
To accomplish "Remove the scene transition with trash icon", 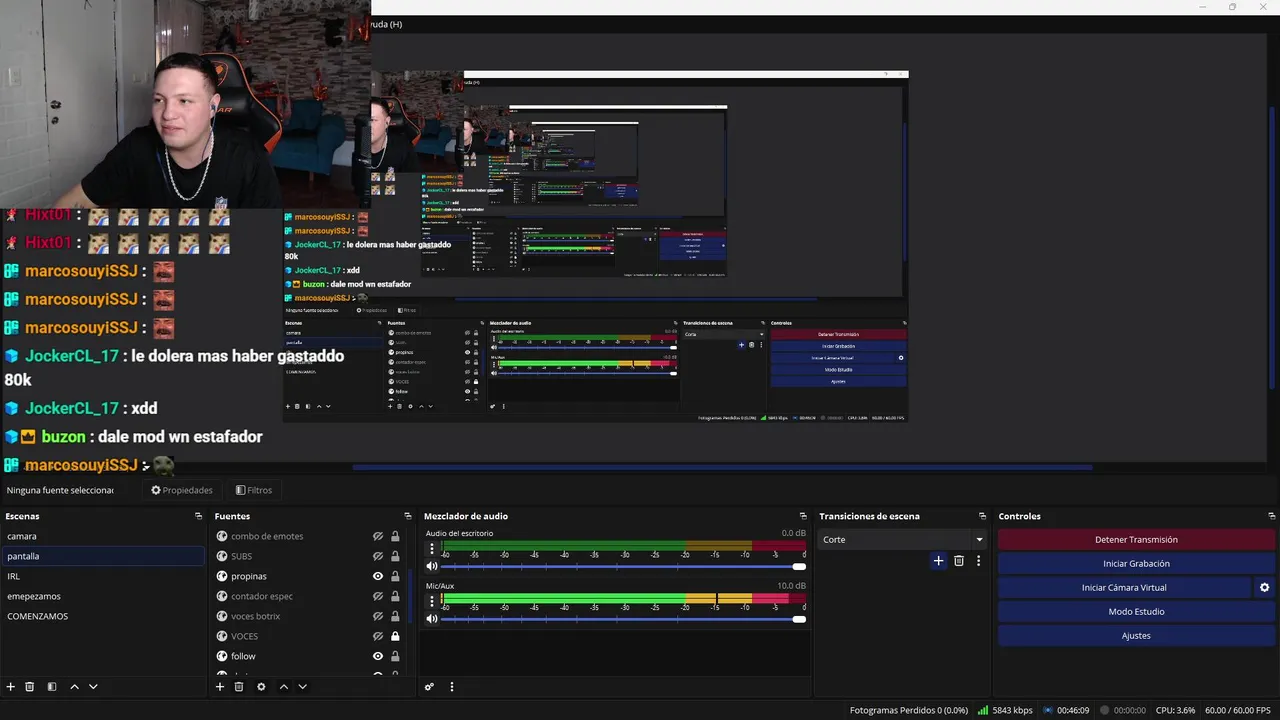I will tap(959, 561).
